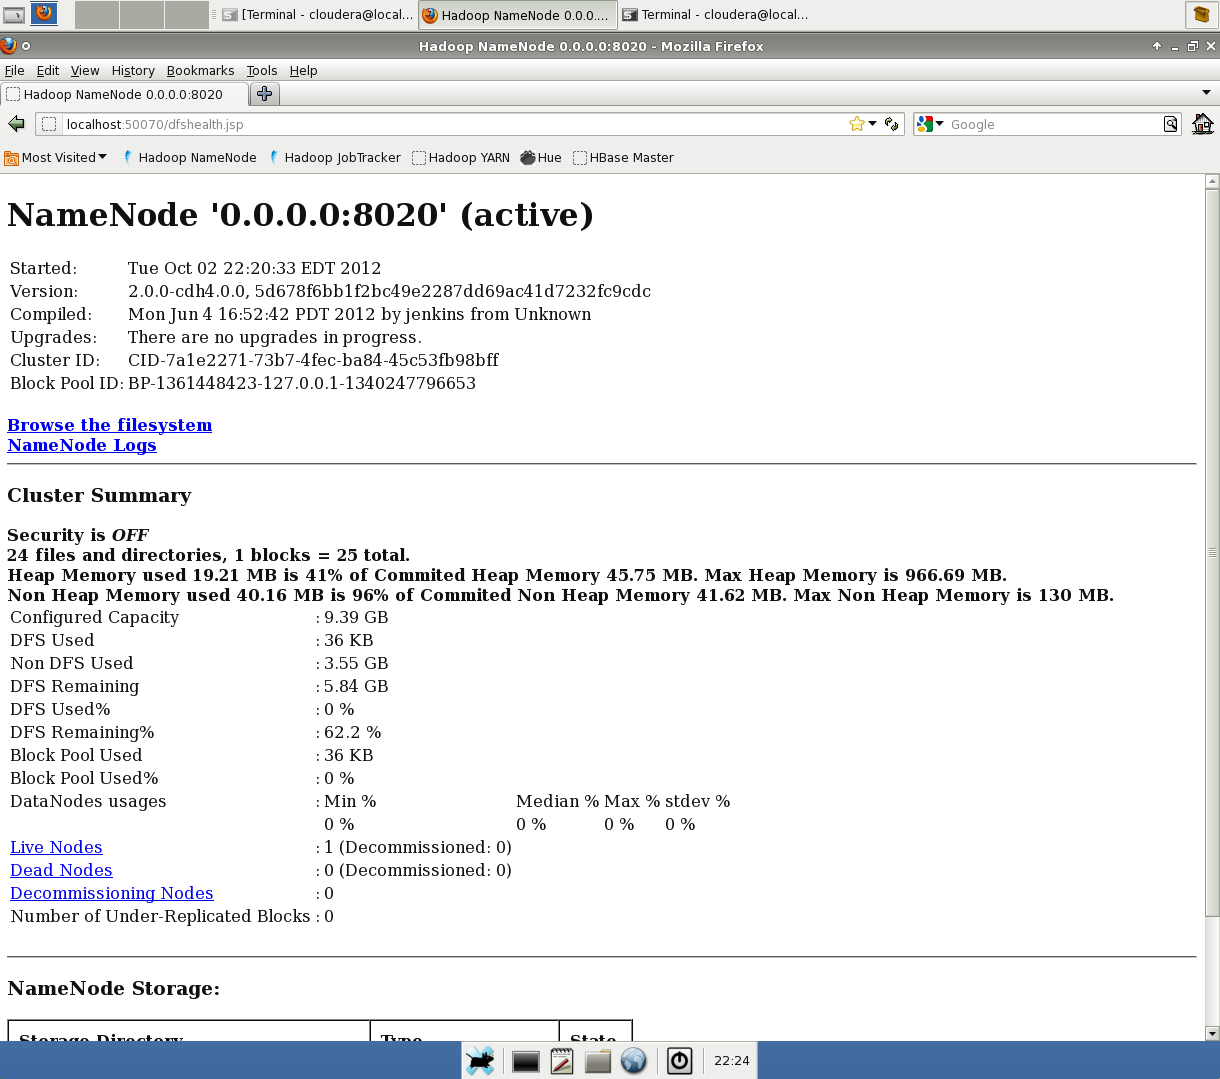Open the Tools menu
Viewport: 1220px width, 1079px height.
point(262,70)
